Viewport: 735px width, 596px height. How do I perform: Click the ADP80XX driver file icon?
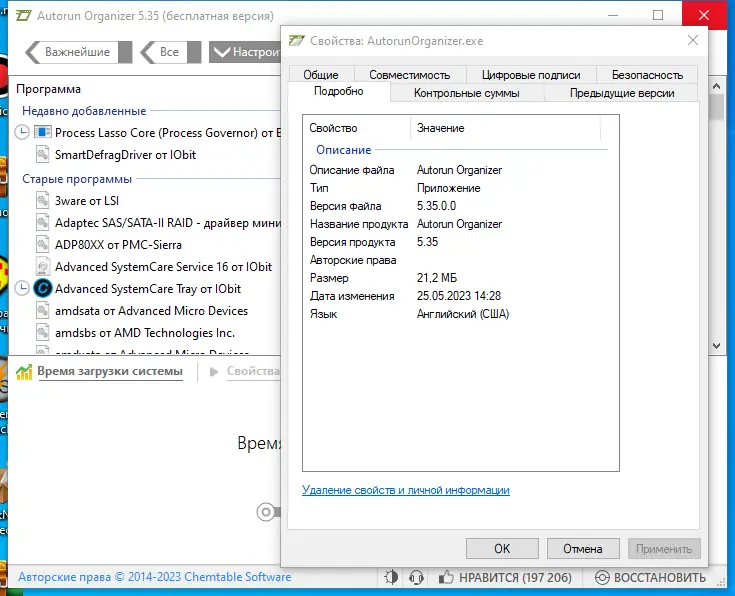(43, 245)
